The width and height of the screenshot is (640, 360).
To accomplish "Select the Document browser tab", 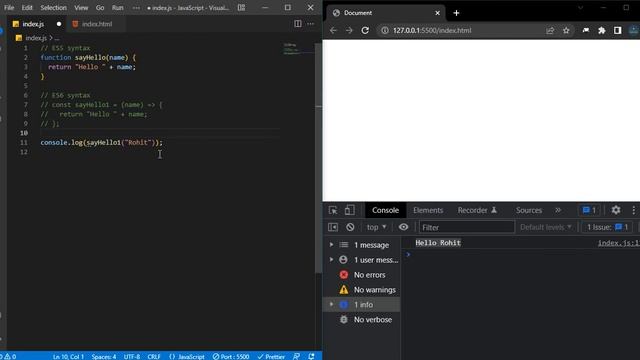I will point(385,13).
